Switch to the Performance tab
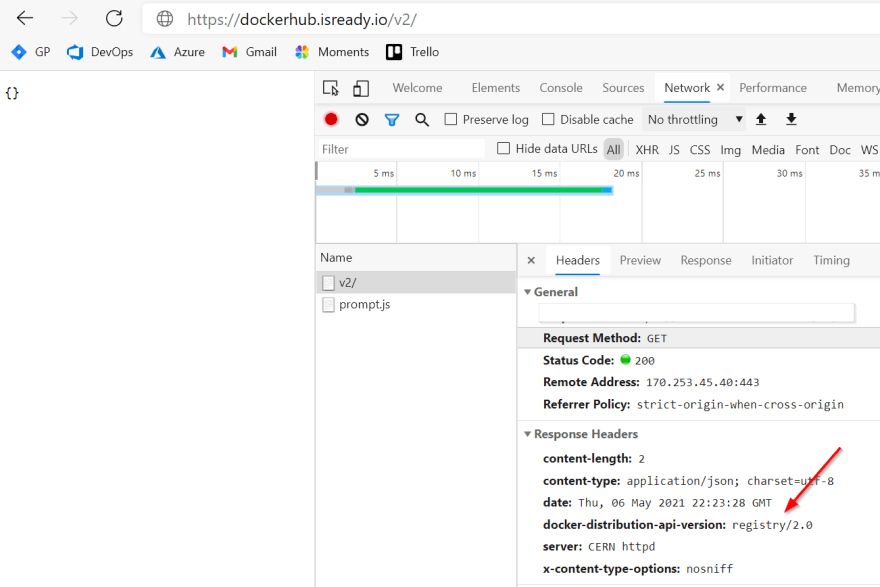This screenshot has height=587, width=880. click(773, 88)
